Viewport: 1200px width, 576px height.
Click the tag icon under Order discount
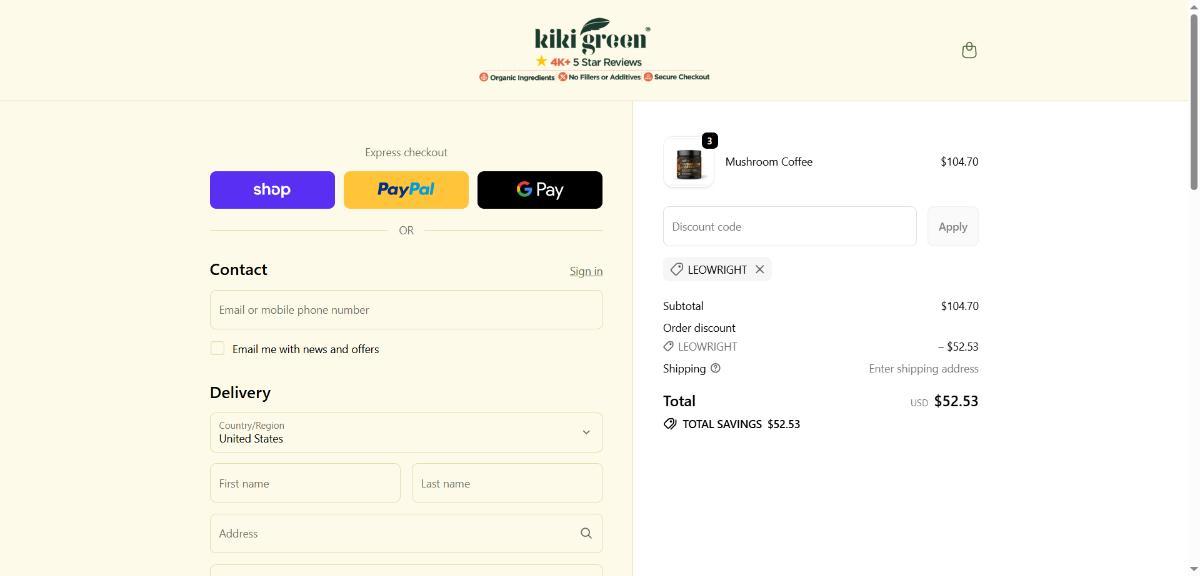point(668,347)
